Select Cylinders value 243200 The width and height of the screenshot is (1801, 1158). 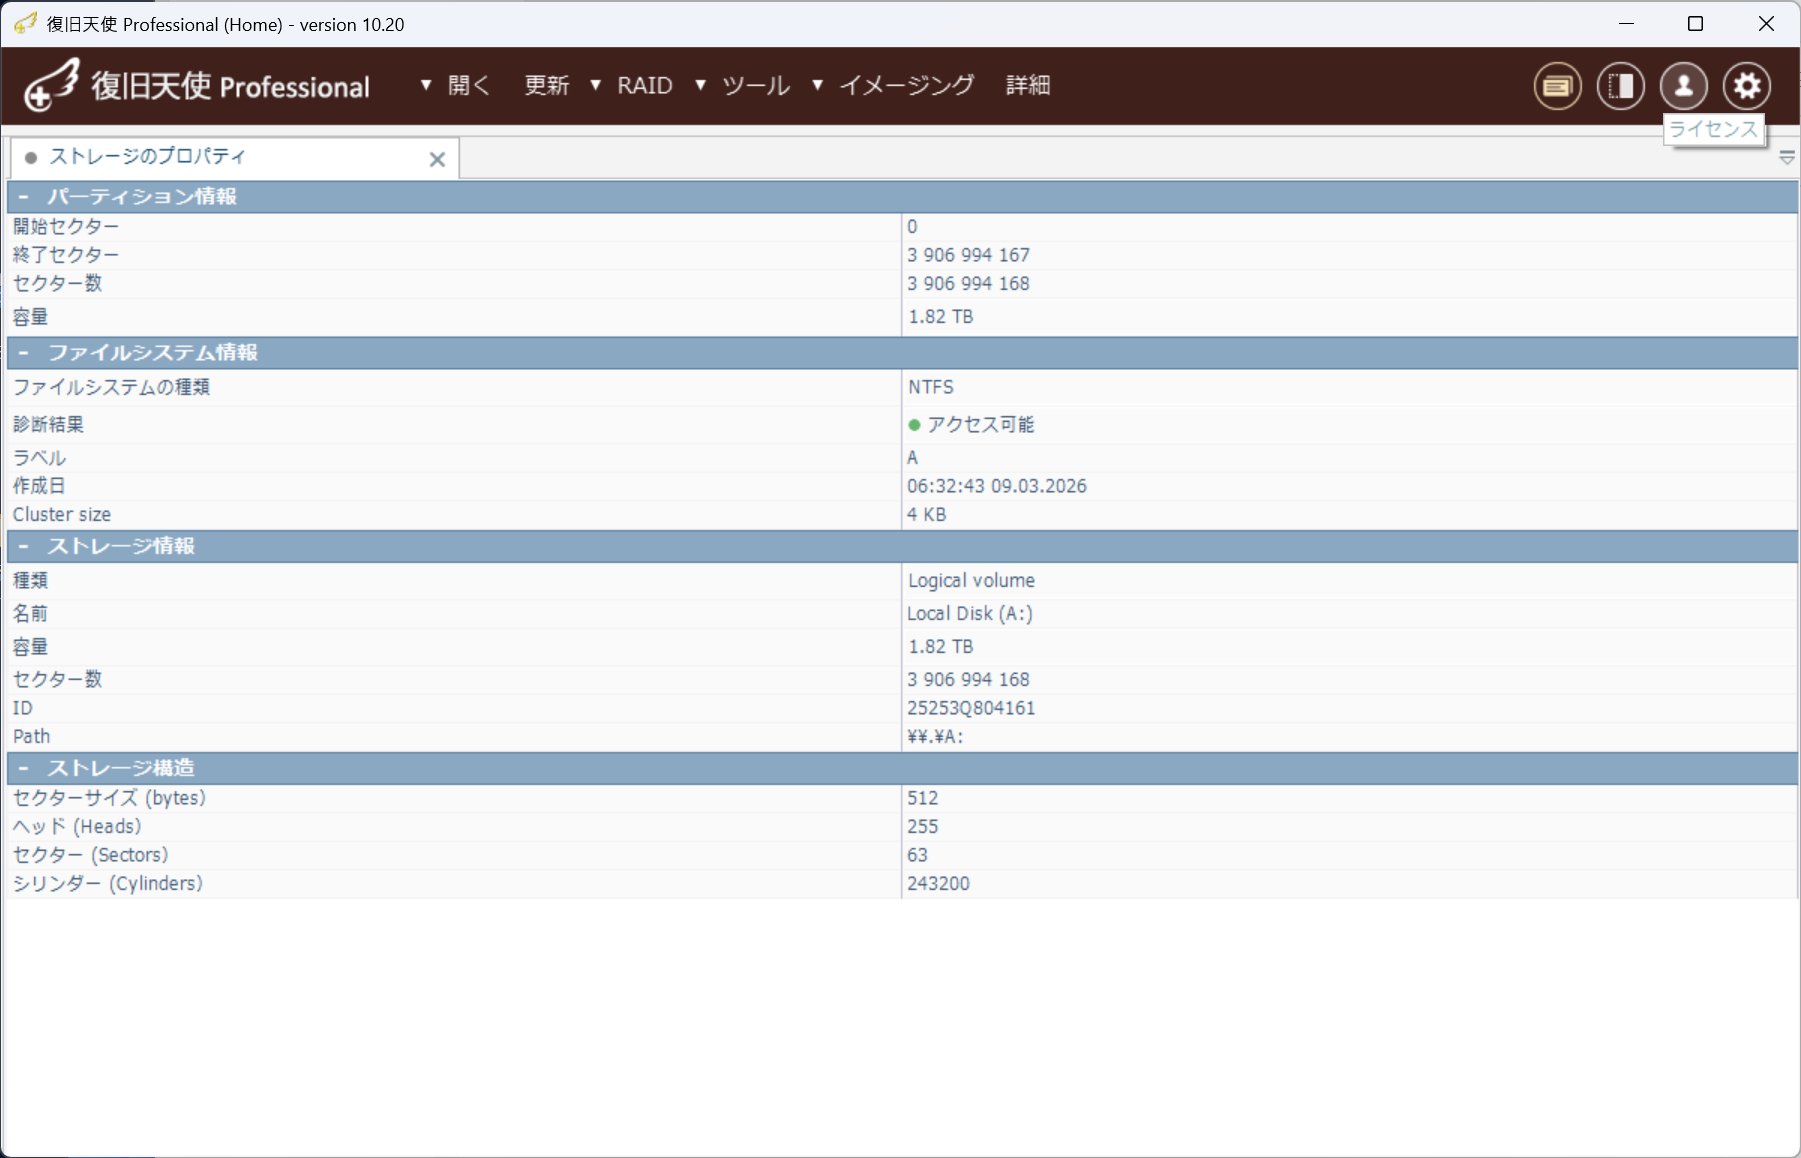click(x=938, y=884)
